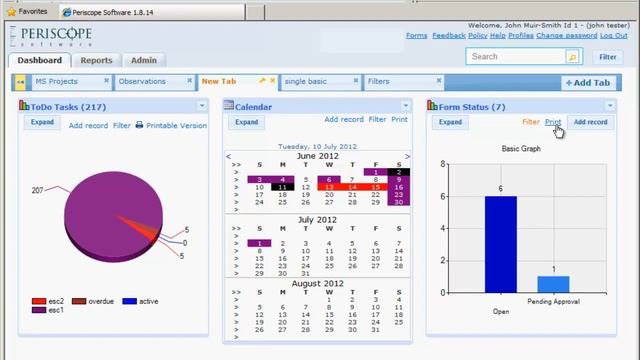Viewport: 640px width, 360px height.
Task: Open the Policy link
Action: (478, 36)
